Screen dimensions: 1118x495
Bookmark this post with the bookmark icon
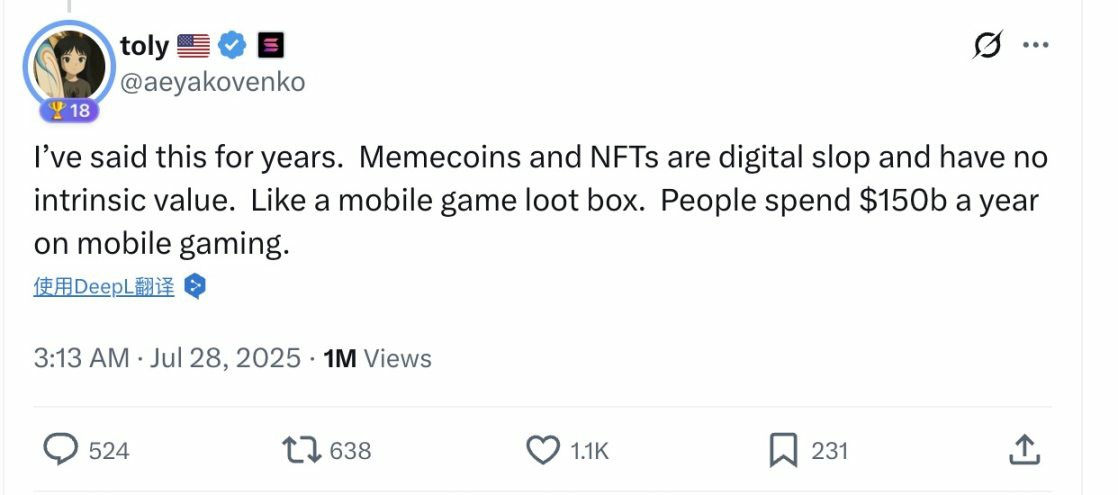[782, 451]
